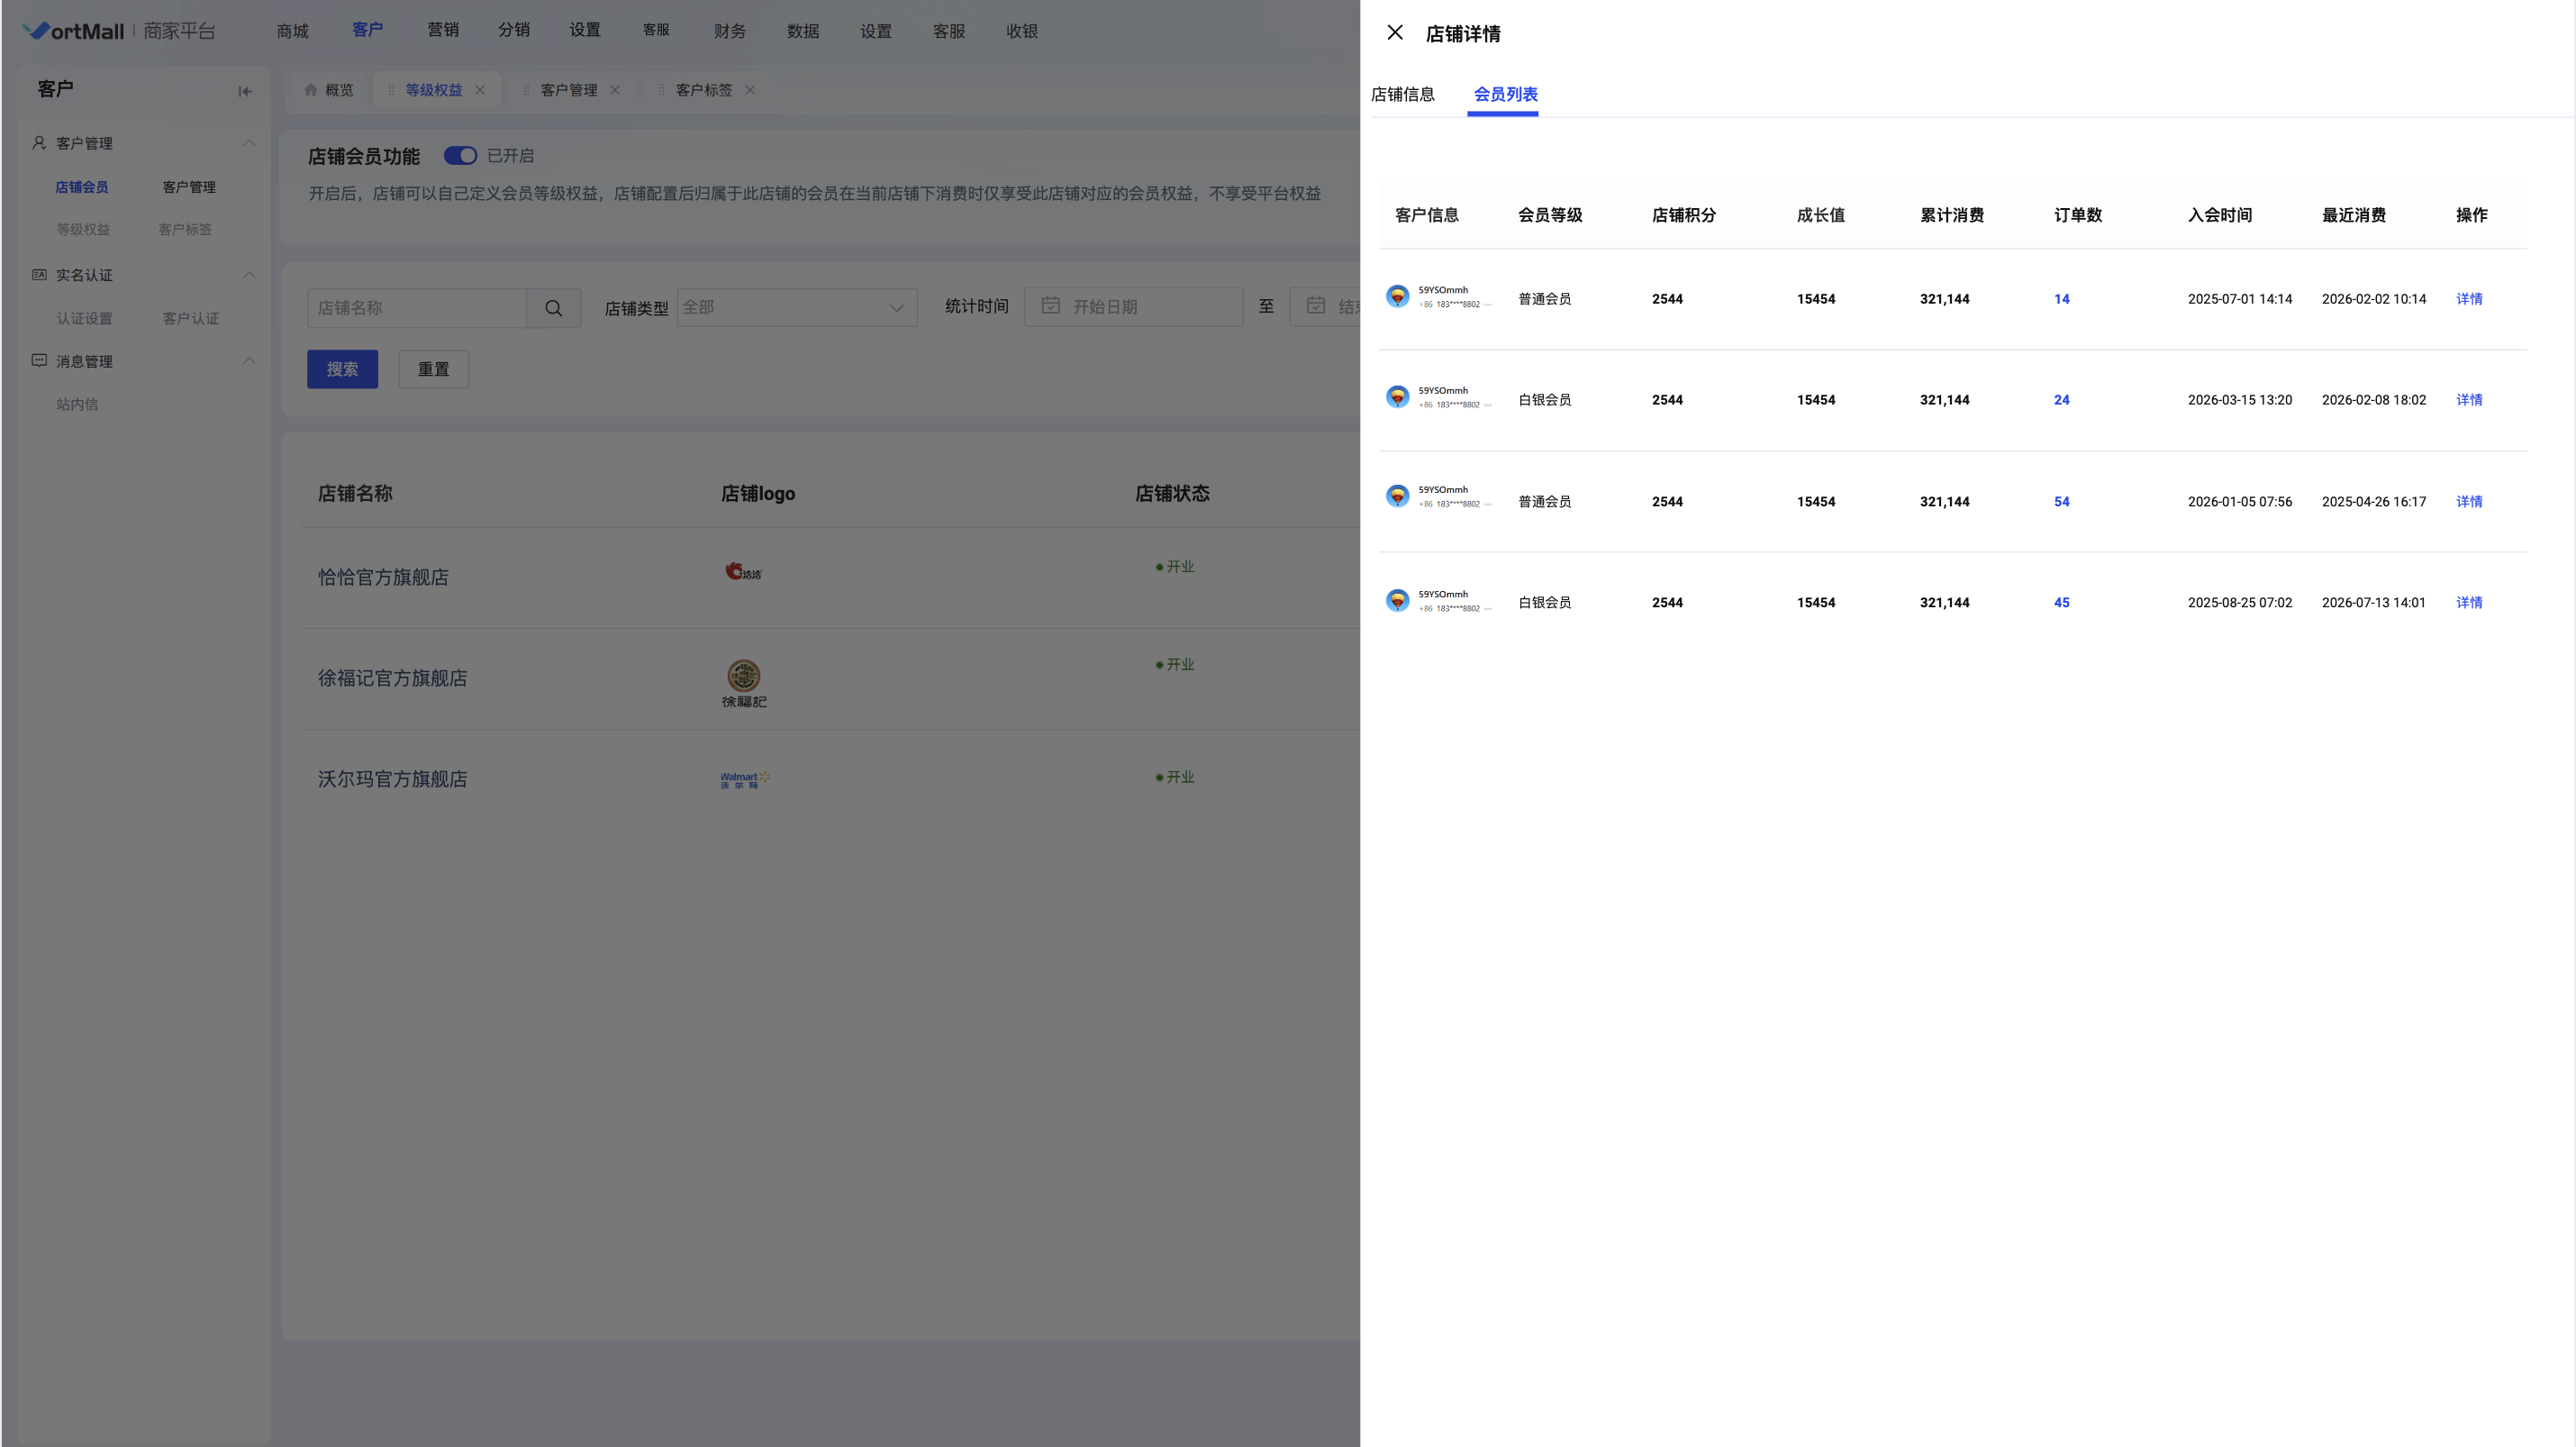Viewport: 2576px width, 1447px height.
Task: Click into the 店铺名称 input field
Action: tap(416, 308)
